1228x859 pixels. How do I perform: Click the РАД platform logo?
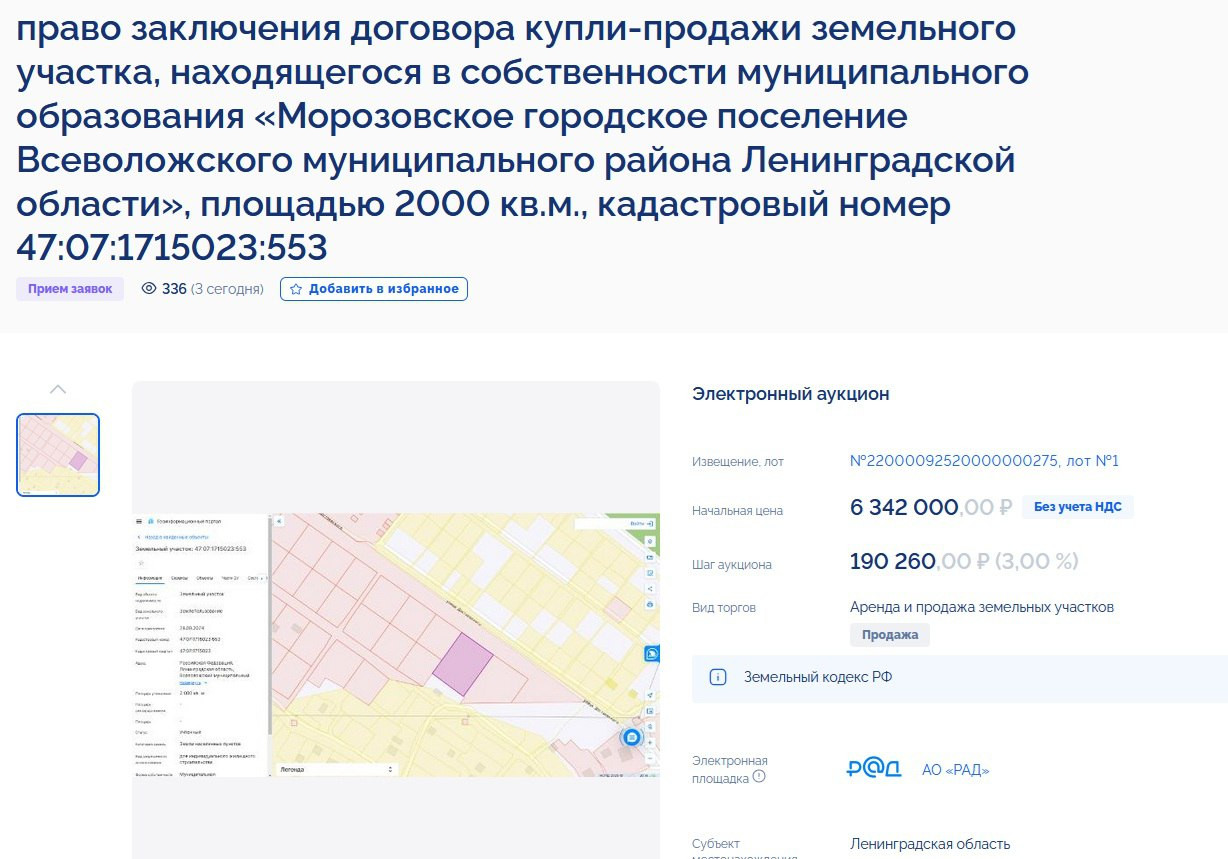(x=873, y=769)
